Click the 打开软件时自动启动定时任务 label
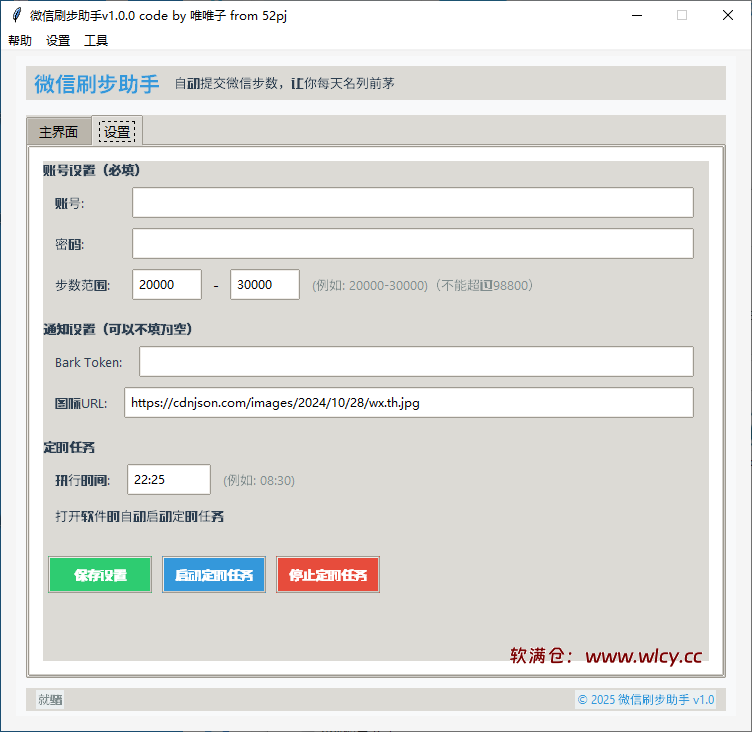This screenshot has height=732, width=752. (x=140, y=517)
